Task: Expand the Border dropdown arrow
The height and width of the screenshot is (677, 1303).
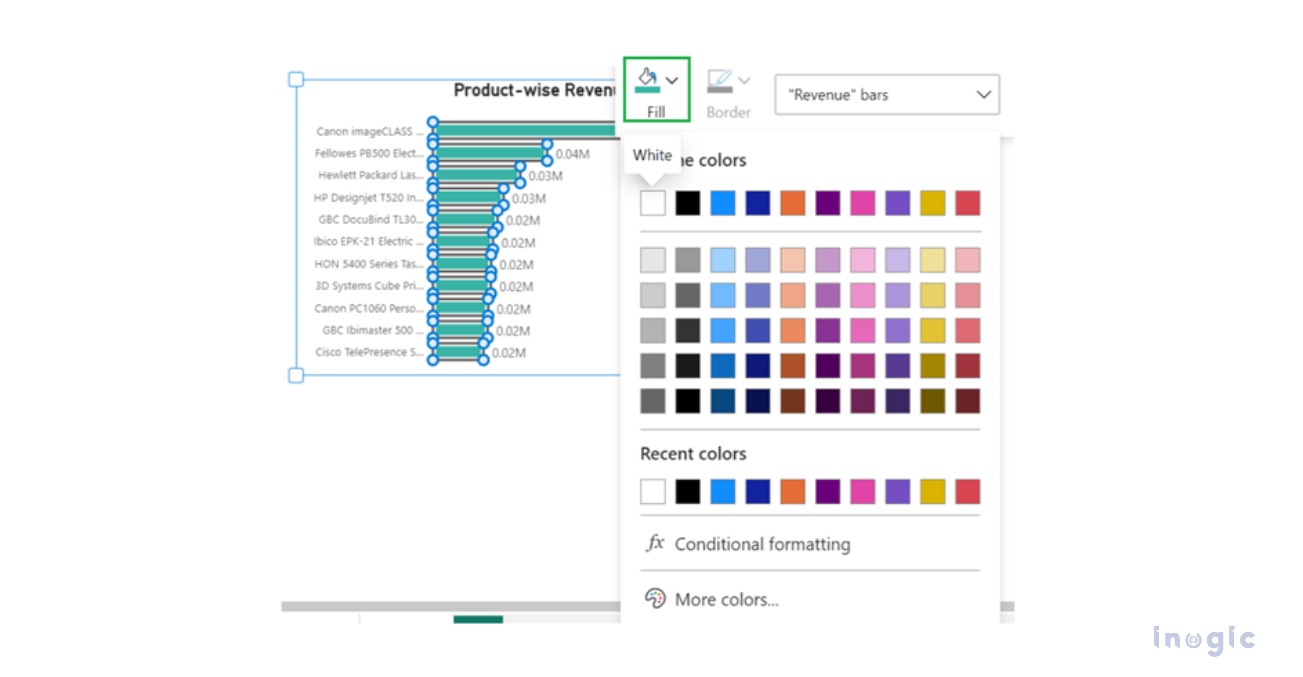Action: [744, 80]
